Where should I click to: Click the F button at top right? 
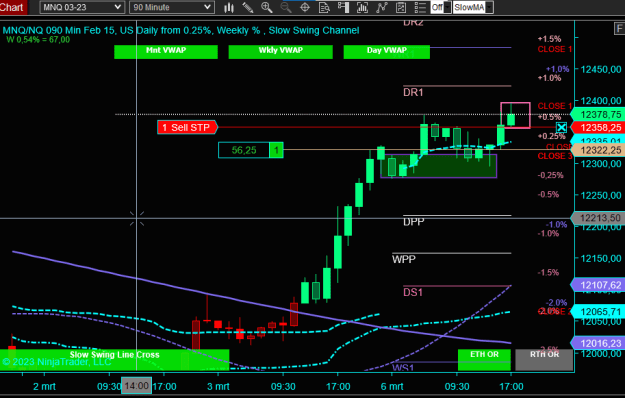[619, 29]
